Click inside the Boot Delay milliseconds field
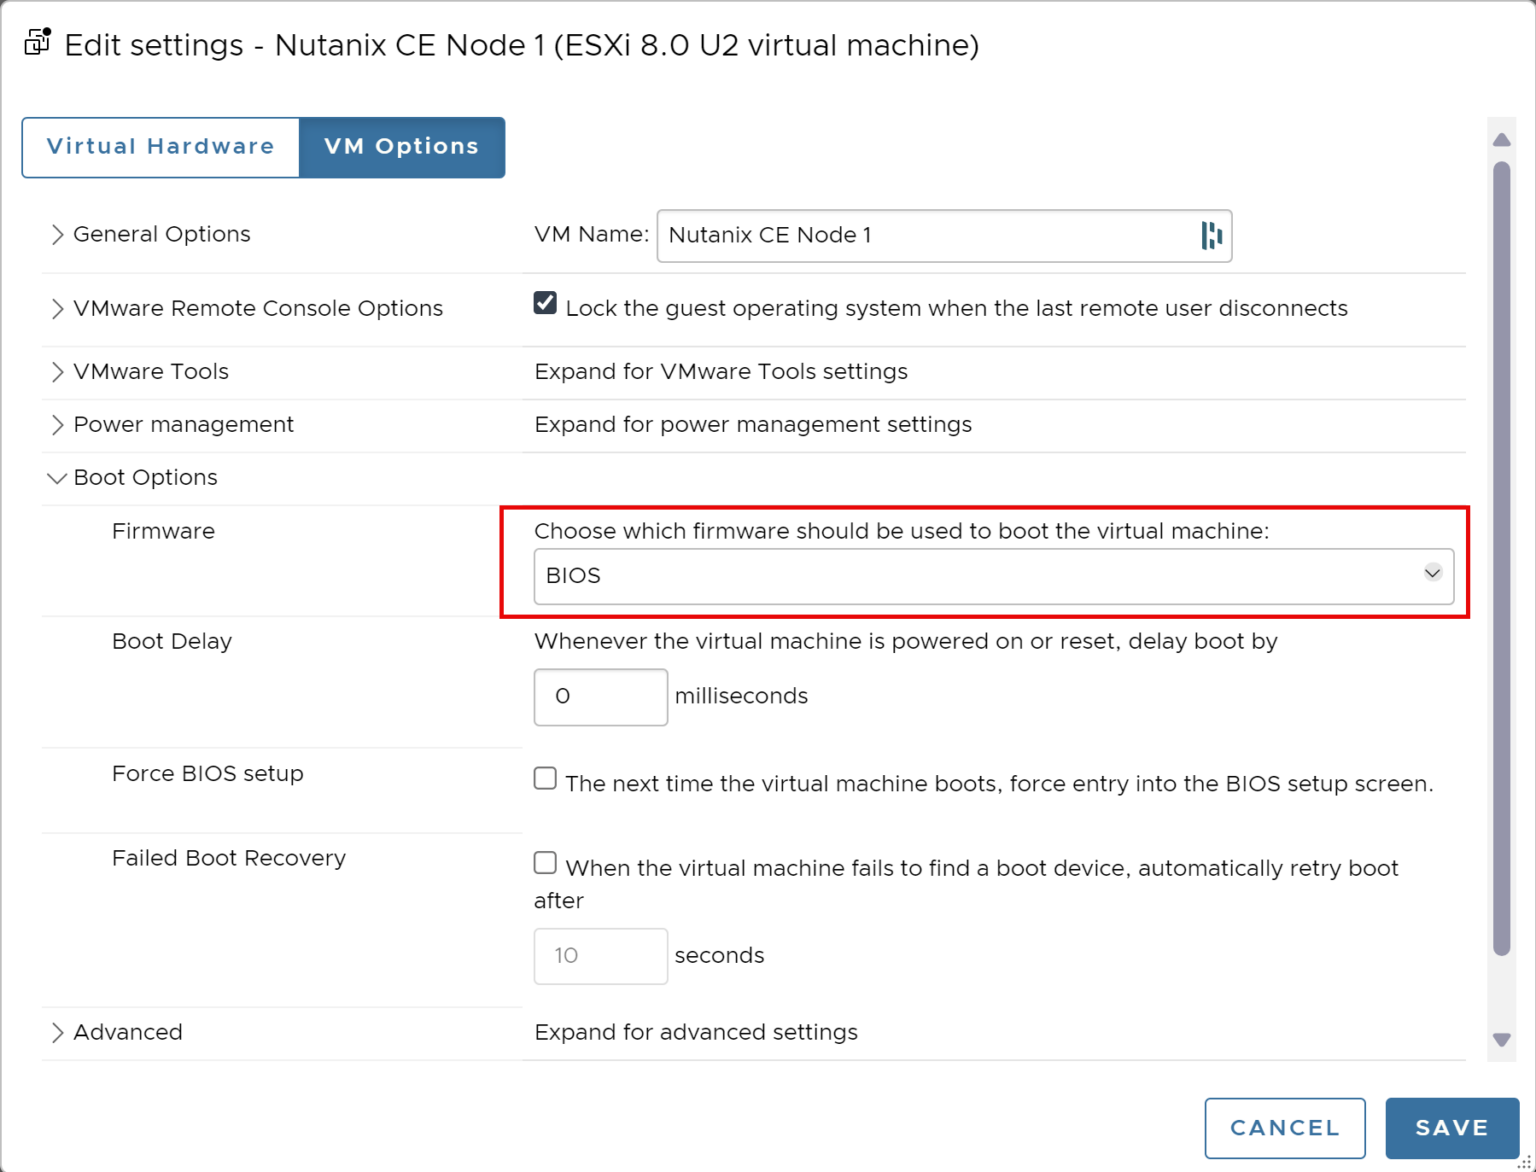 pyautogui.click(x=600, y=696)
